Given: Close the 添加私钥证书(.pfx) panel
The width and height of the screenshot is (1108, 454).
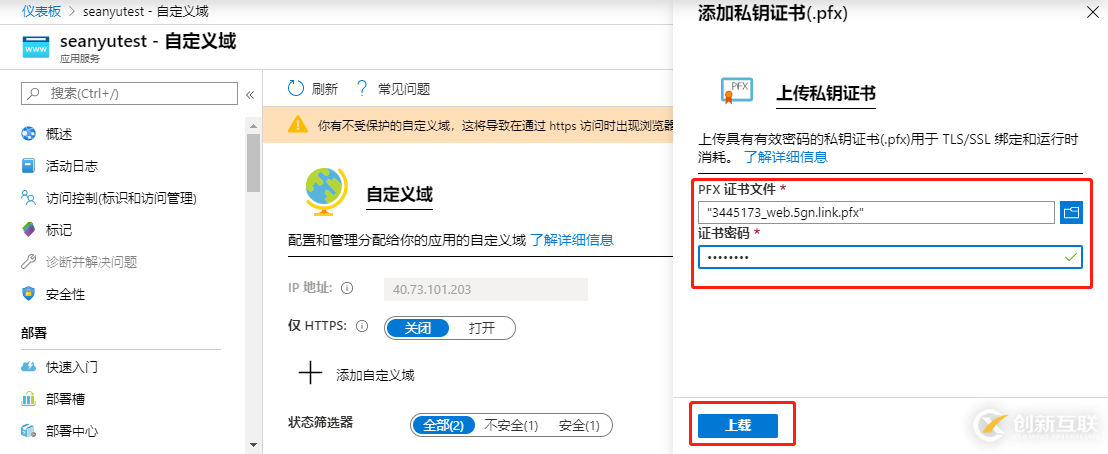Looking at the screenshot, I should pos(1092,11).
